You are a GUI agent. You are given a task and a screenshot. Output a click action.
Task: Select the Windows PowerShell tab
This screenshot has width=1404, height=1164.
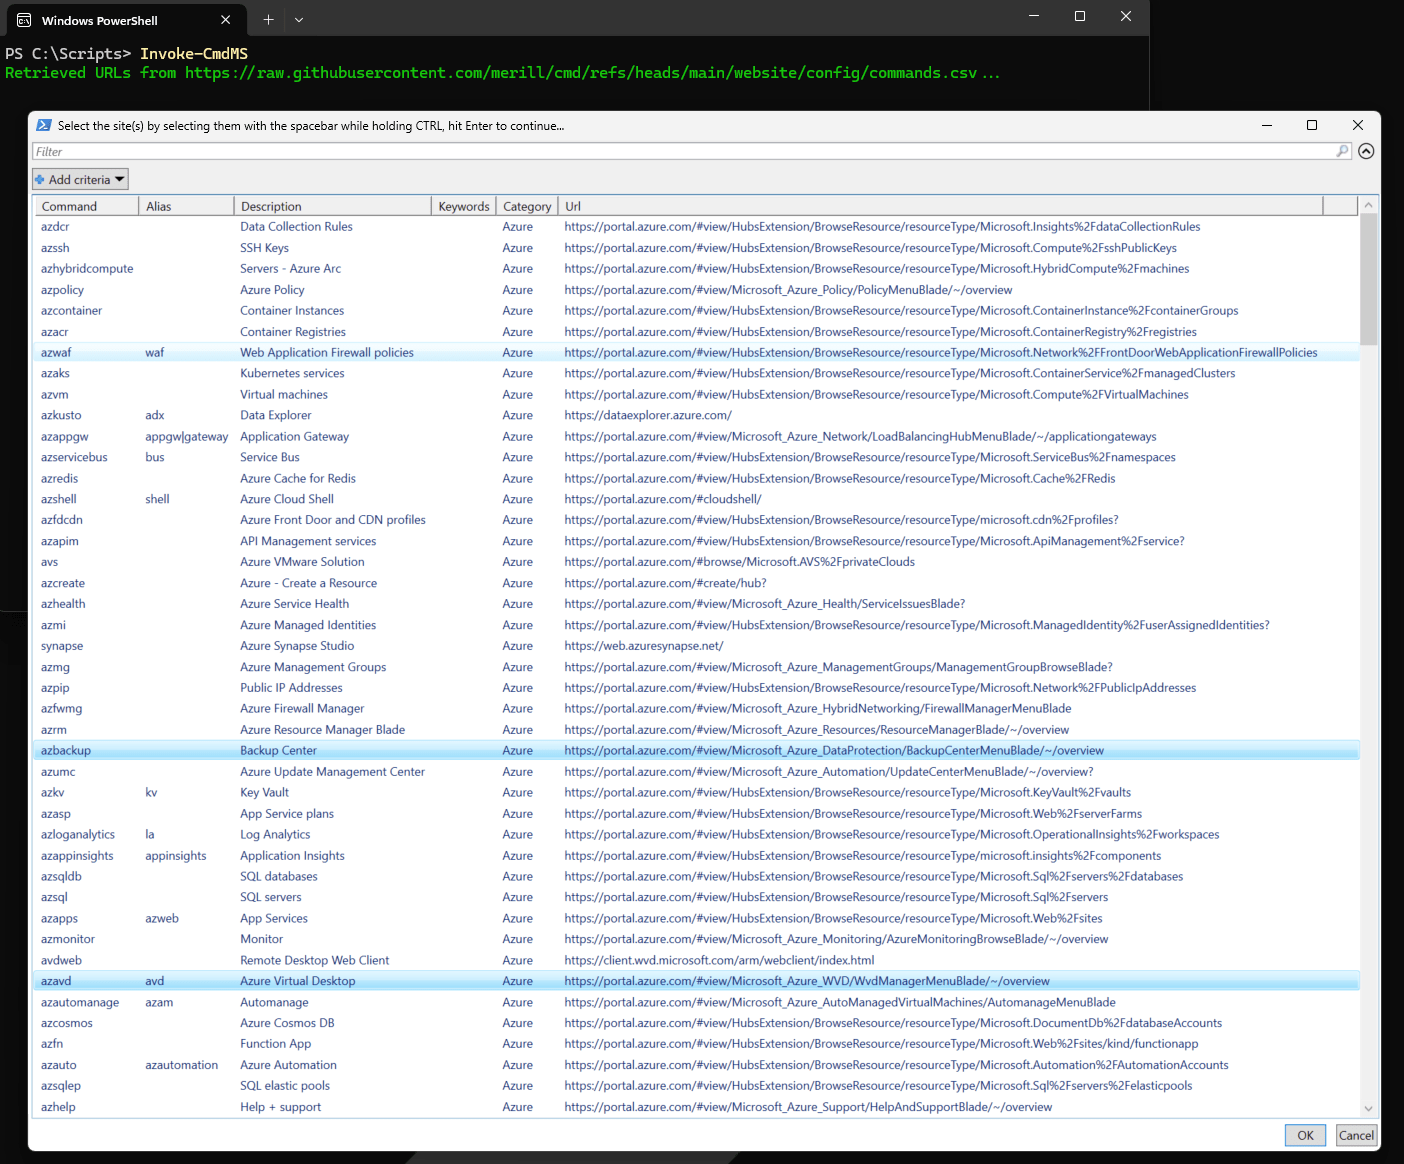(x=124, y=20)
